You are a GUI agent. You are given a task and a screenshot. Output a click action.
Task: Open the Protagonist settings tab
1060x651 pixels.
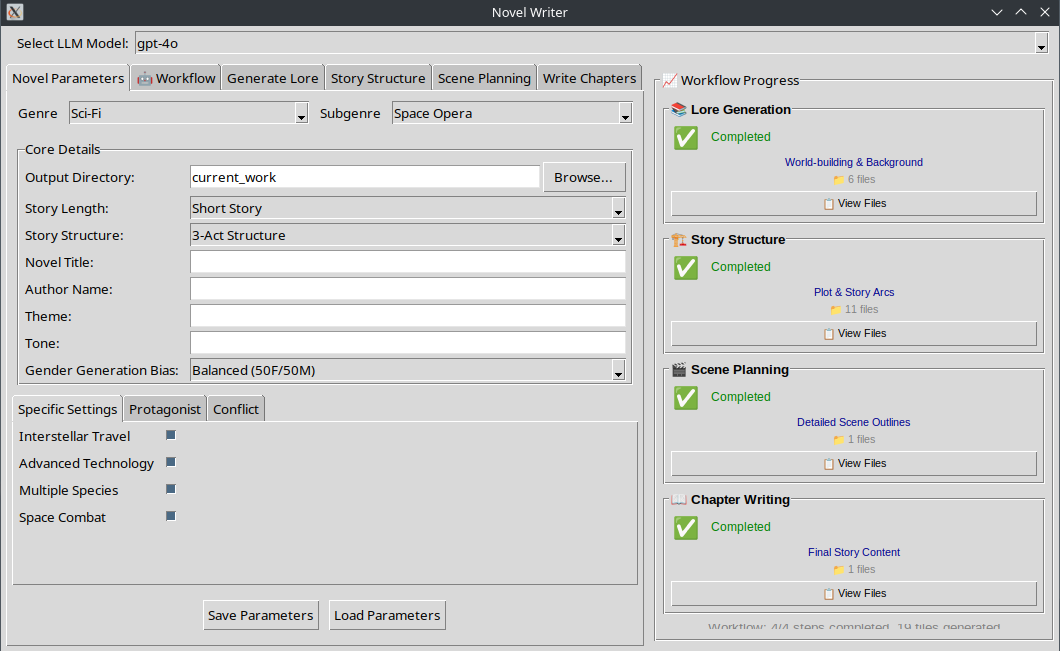pos(165,409)
